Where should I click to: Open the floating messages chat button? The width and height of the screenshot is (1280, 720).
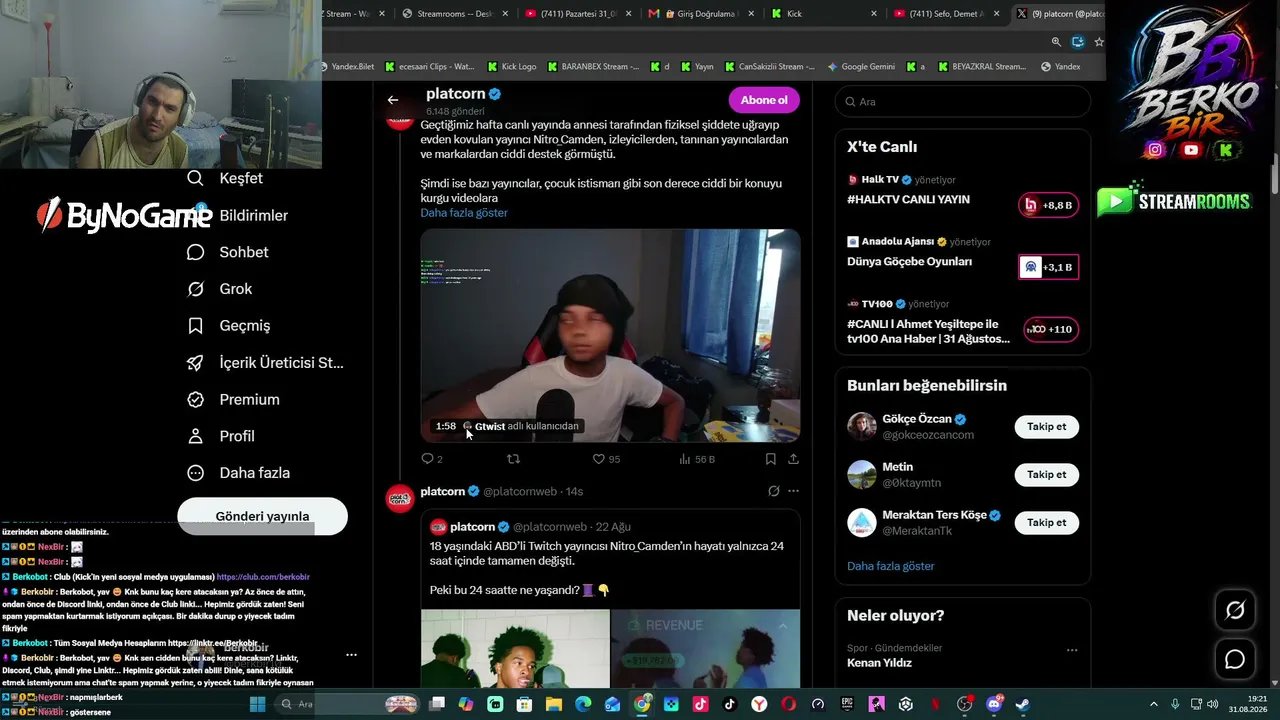point(1235,660)
